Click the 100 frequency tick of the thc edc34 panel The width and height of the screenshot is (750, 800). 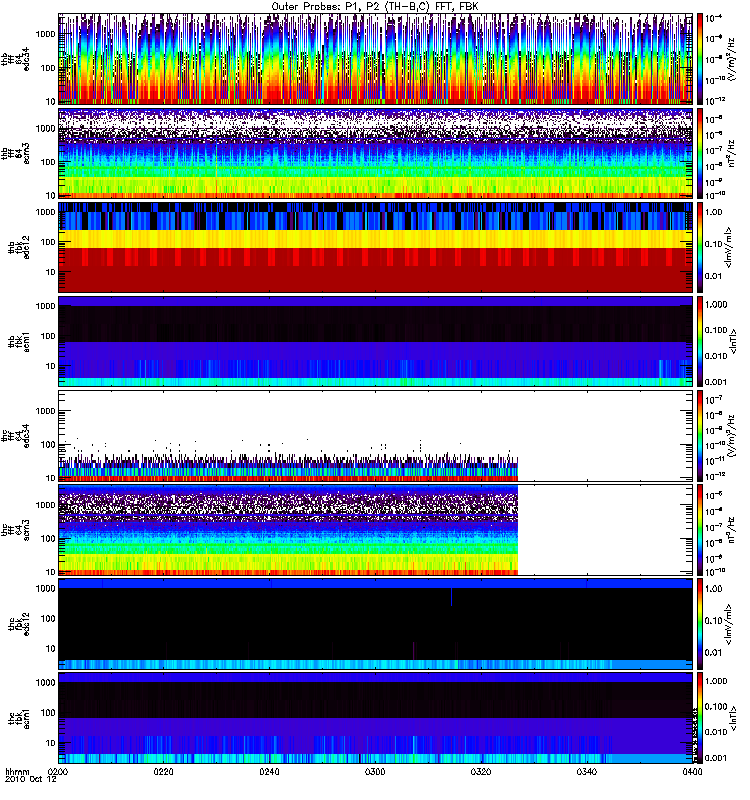click(x=48, y=444)
